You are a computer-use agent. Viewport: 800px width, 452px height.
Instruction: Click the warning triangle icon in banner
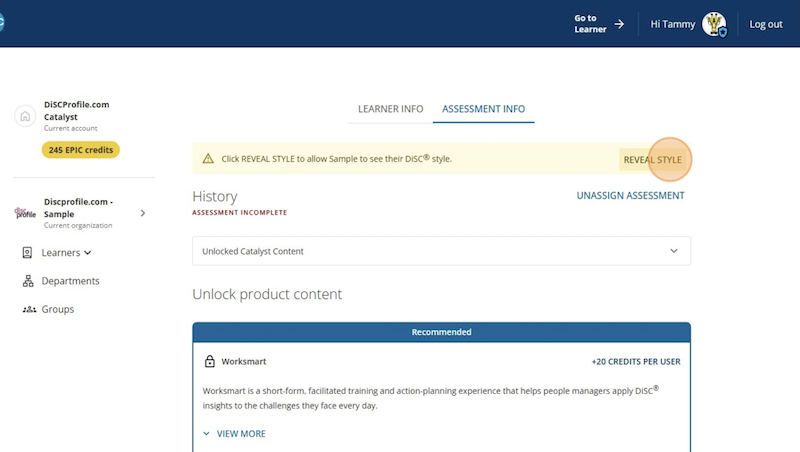click(x=208, y=159)
